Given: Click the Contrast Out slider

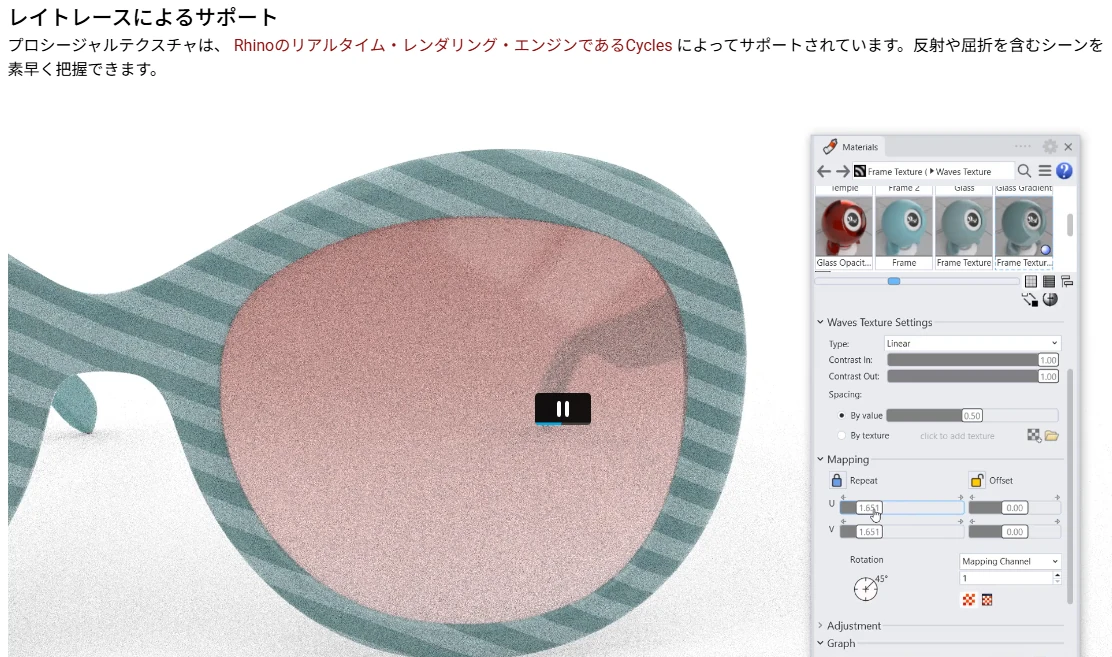Looking at the screenshot, I should [x=972, y=376].
